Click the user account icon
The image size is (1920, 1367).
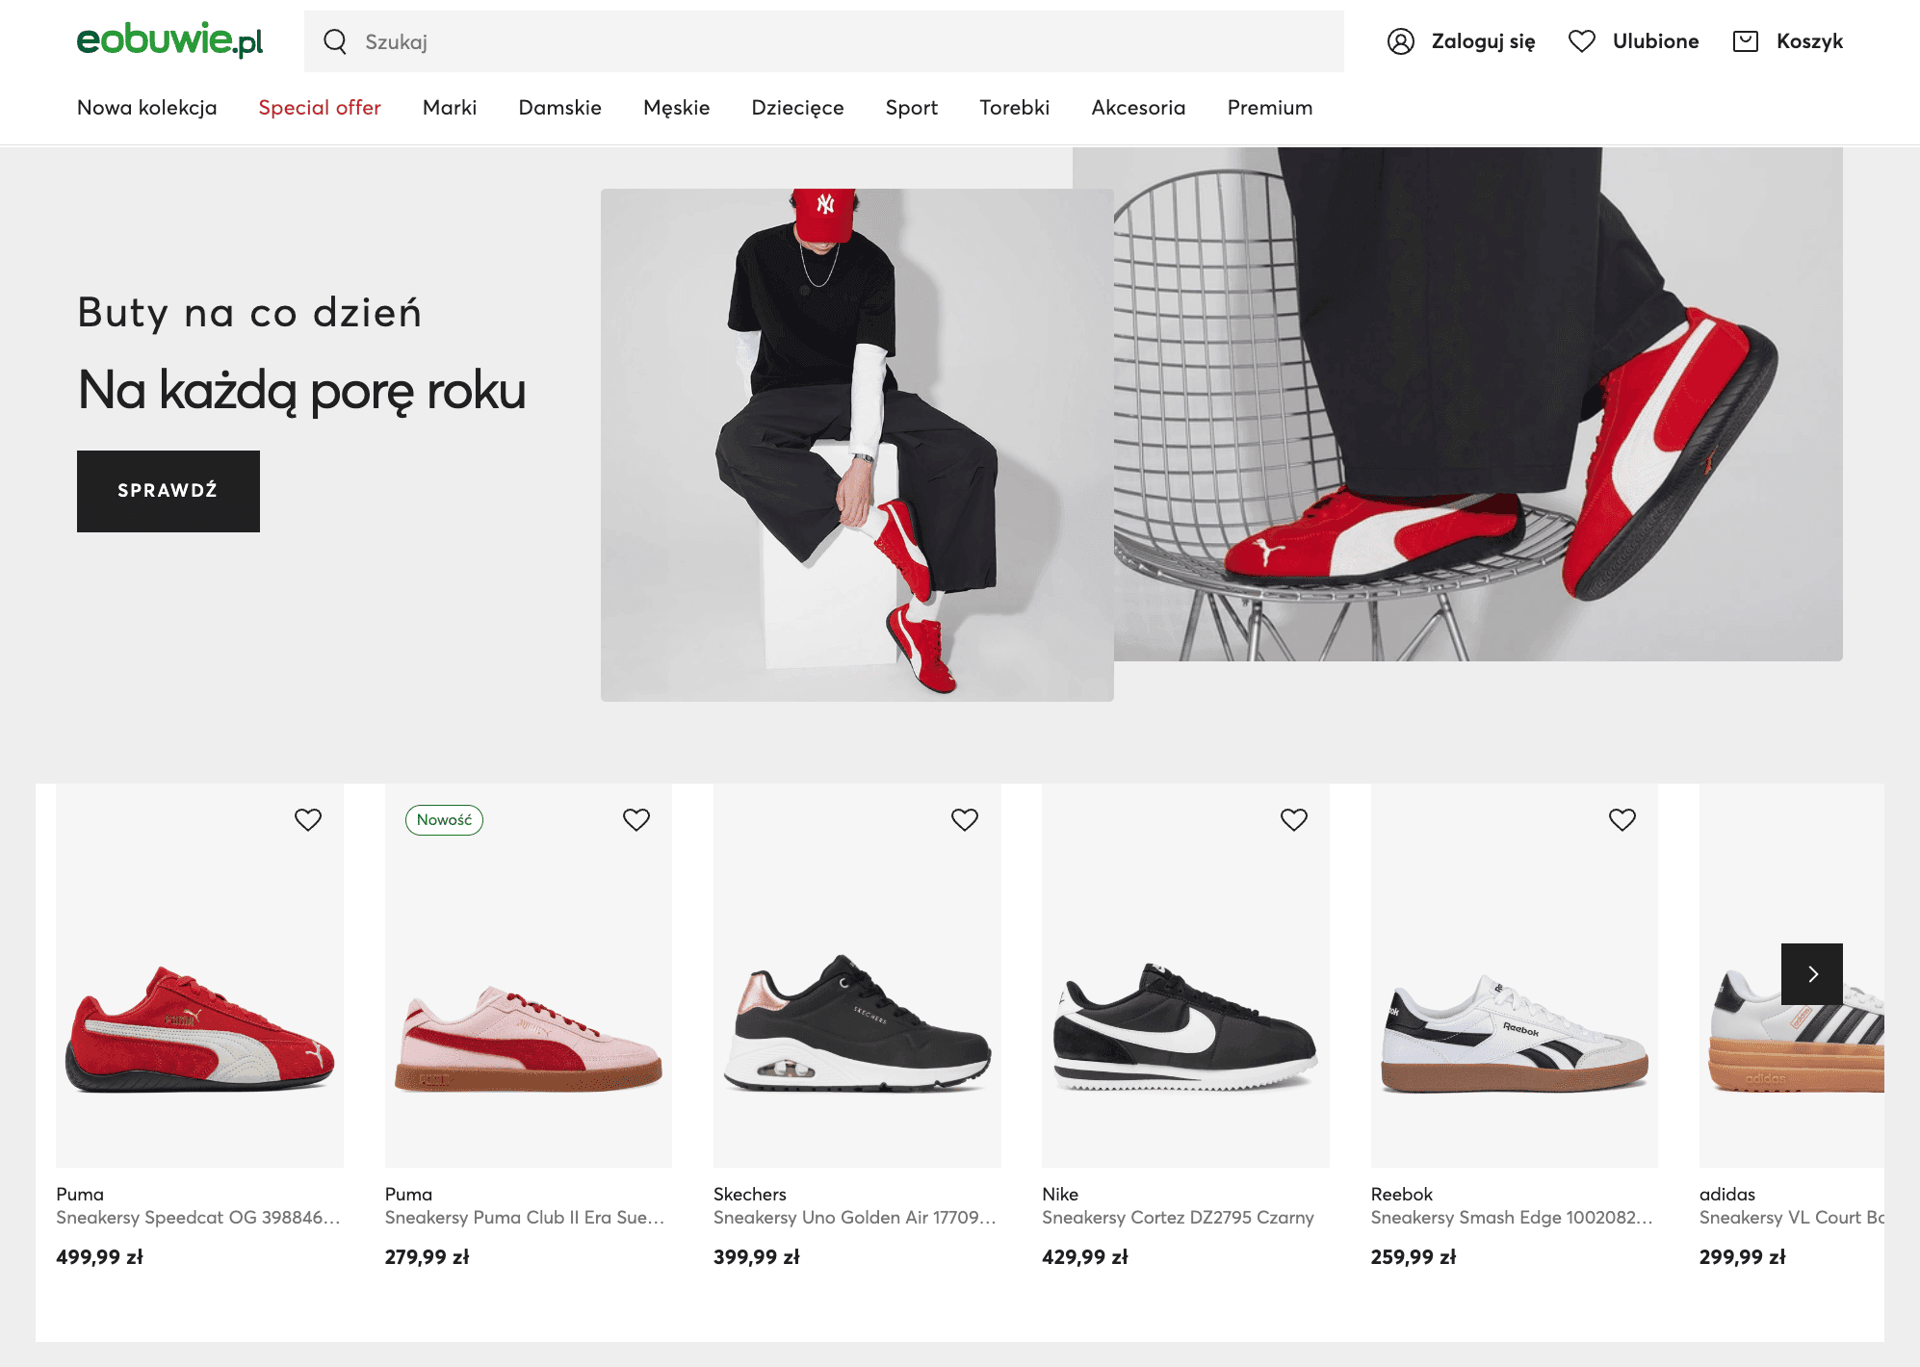[x=1400, y=41]
